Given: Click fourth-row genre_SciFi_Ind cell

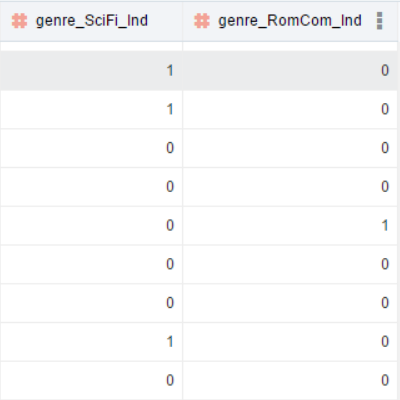Looking at the screenshot, I should [91, 187].
